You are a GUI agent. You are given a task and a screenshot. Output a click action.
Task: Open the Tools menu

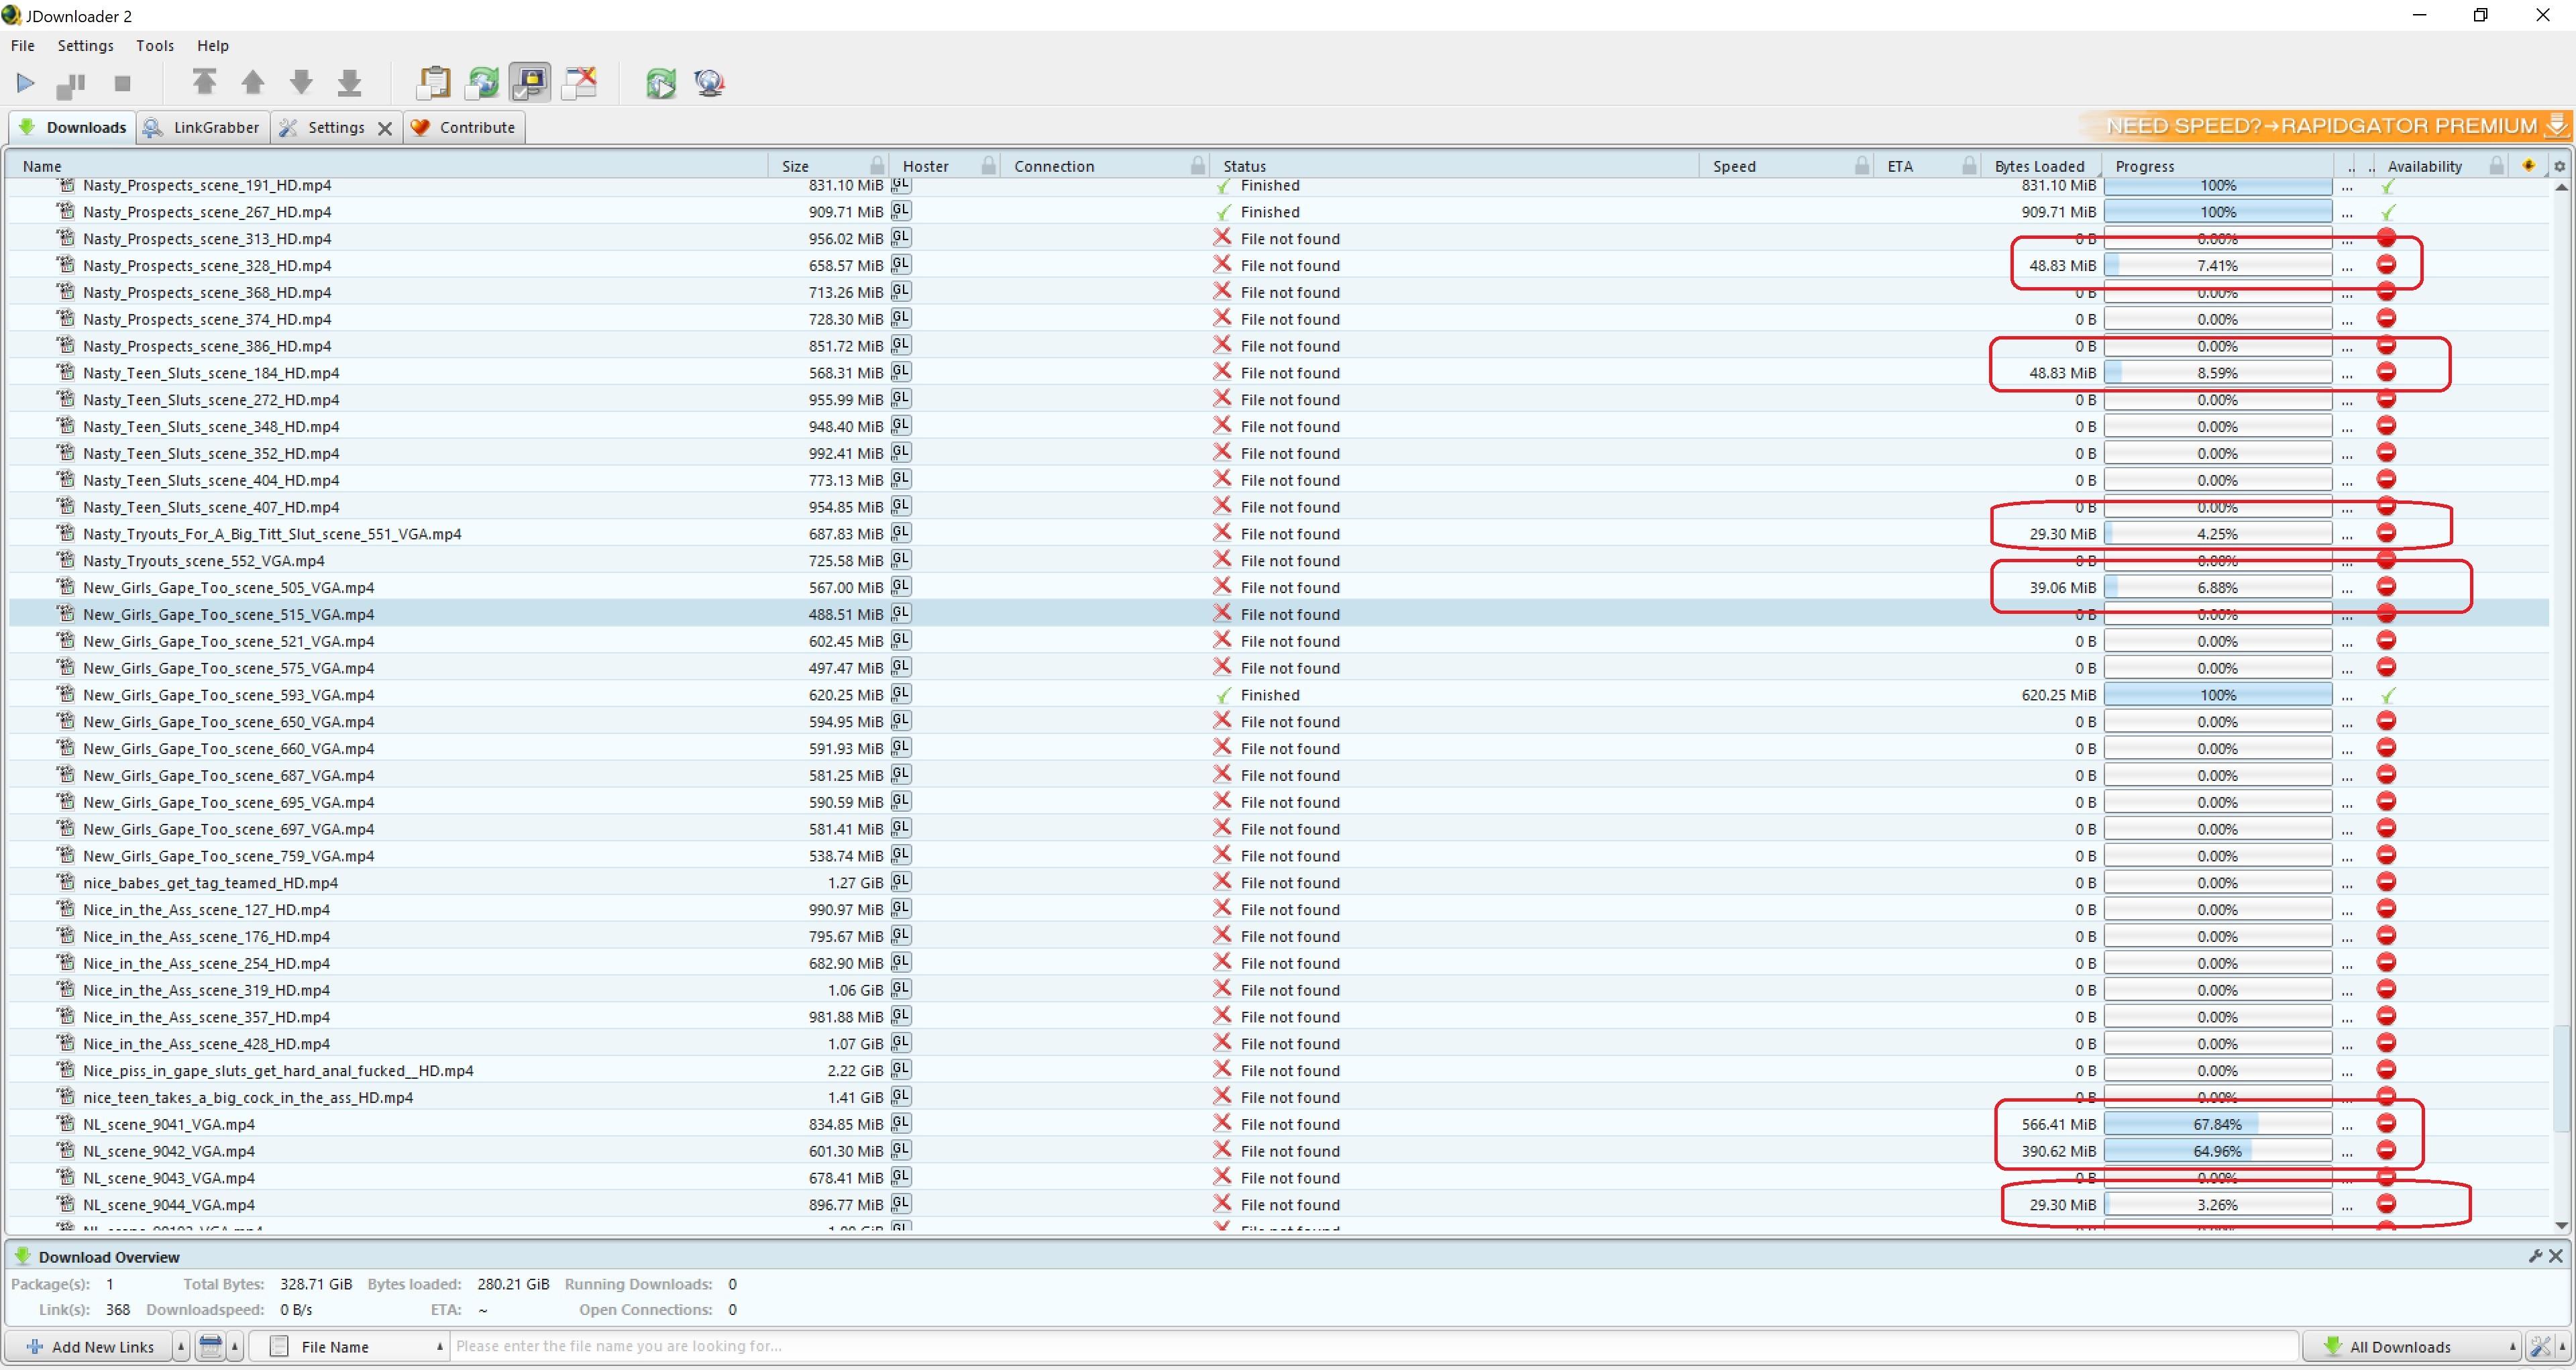[x=154, y=45]
